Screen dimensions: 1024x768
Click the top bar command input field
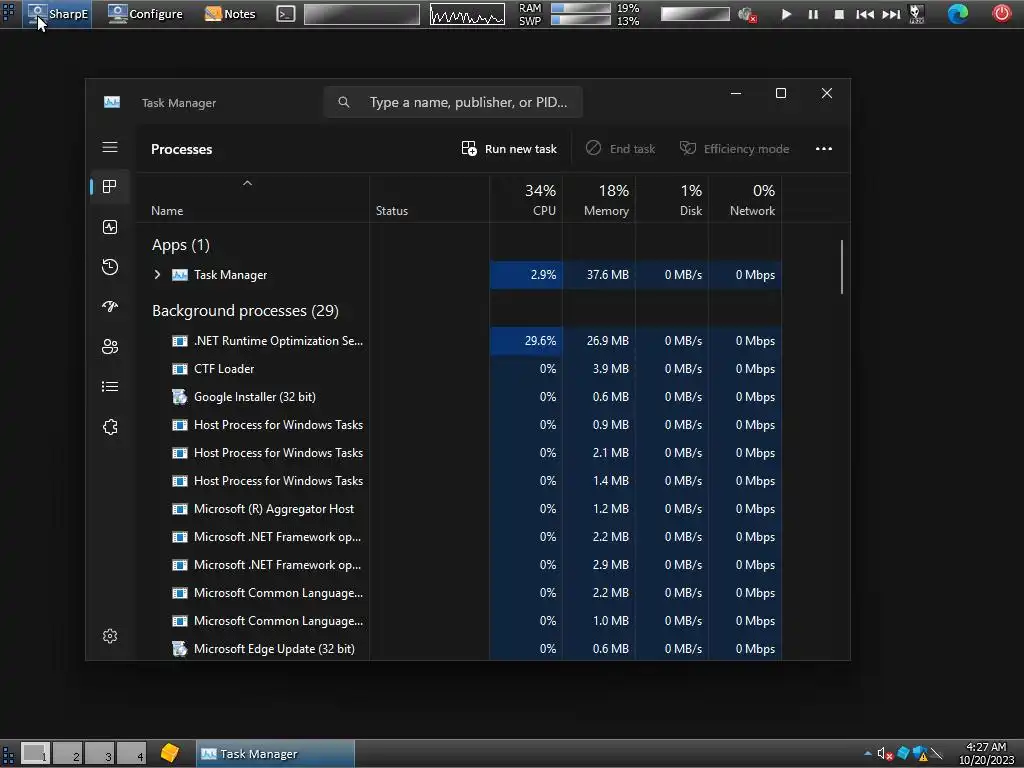(x=362, y=14)
